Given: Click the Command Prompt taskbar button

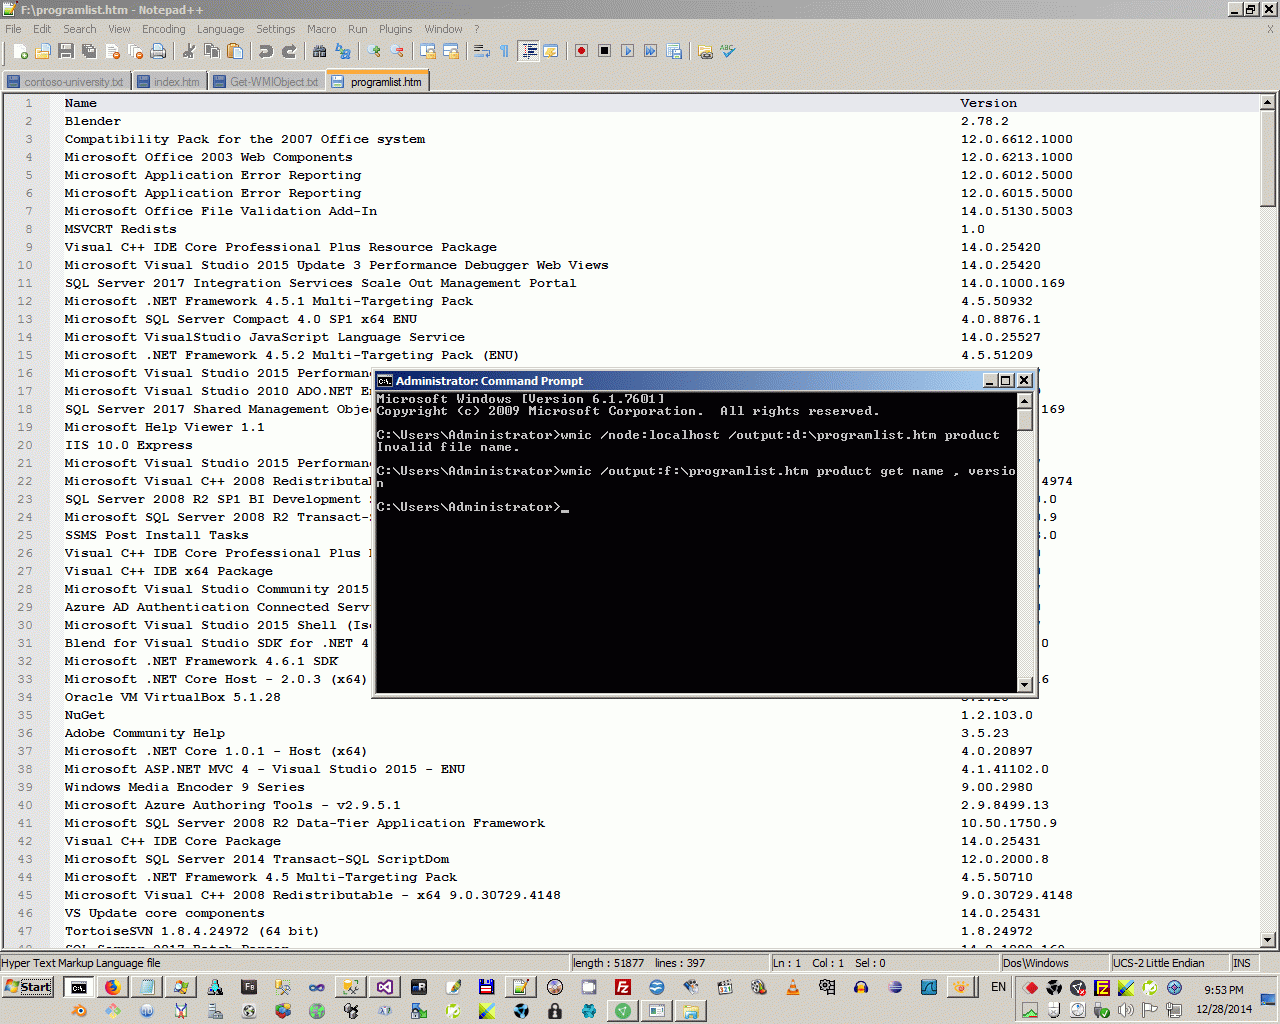Looking at the screenshot, I should pyautogui.click(x=79, y=987).
